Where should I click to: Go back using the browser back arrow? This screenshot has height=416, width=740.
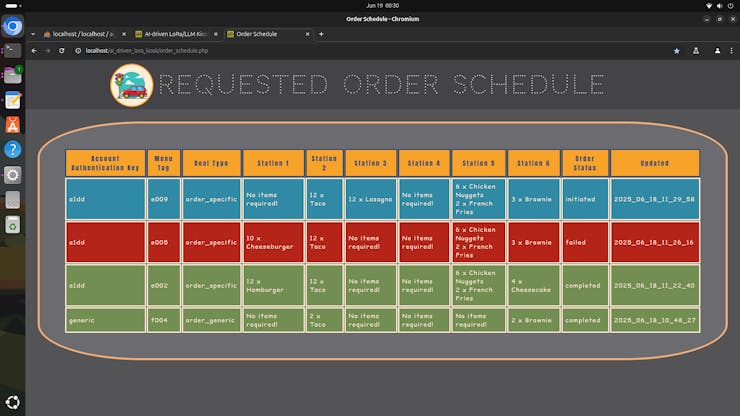point(34,50)
